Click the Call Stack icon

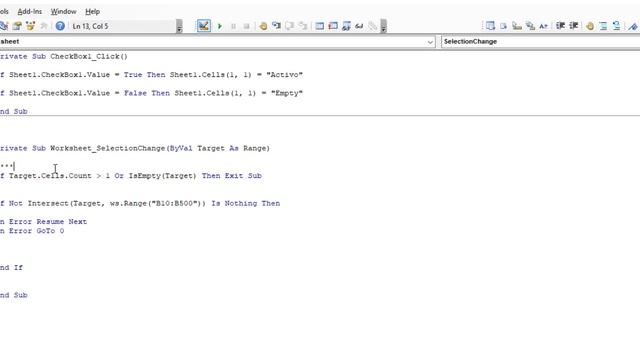click(372, 26)
